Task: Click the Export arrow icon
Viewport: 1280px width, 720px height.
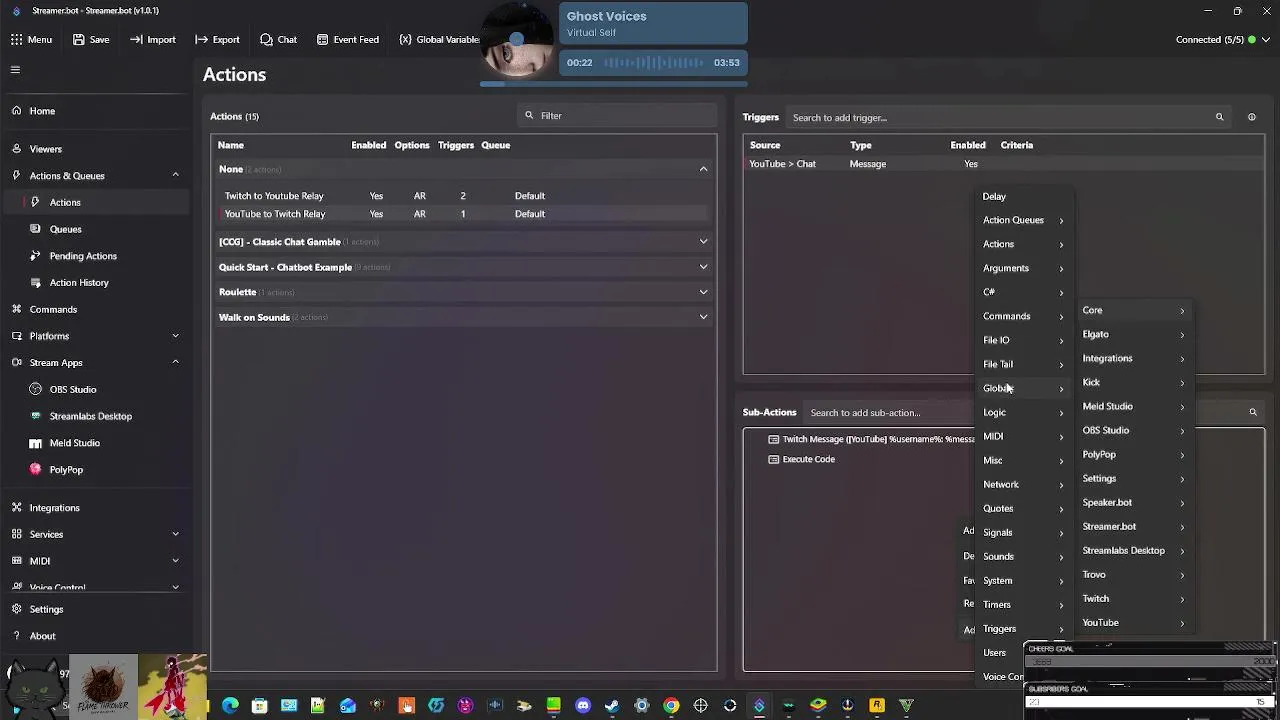Action: (x=201, y=40)
